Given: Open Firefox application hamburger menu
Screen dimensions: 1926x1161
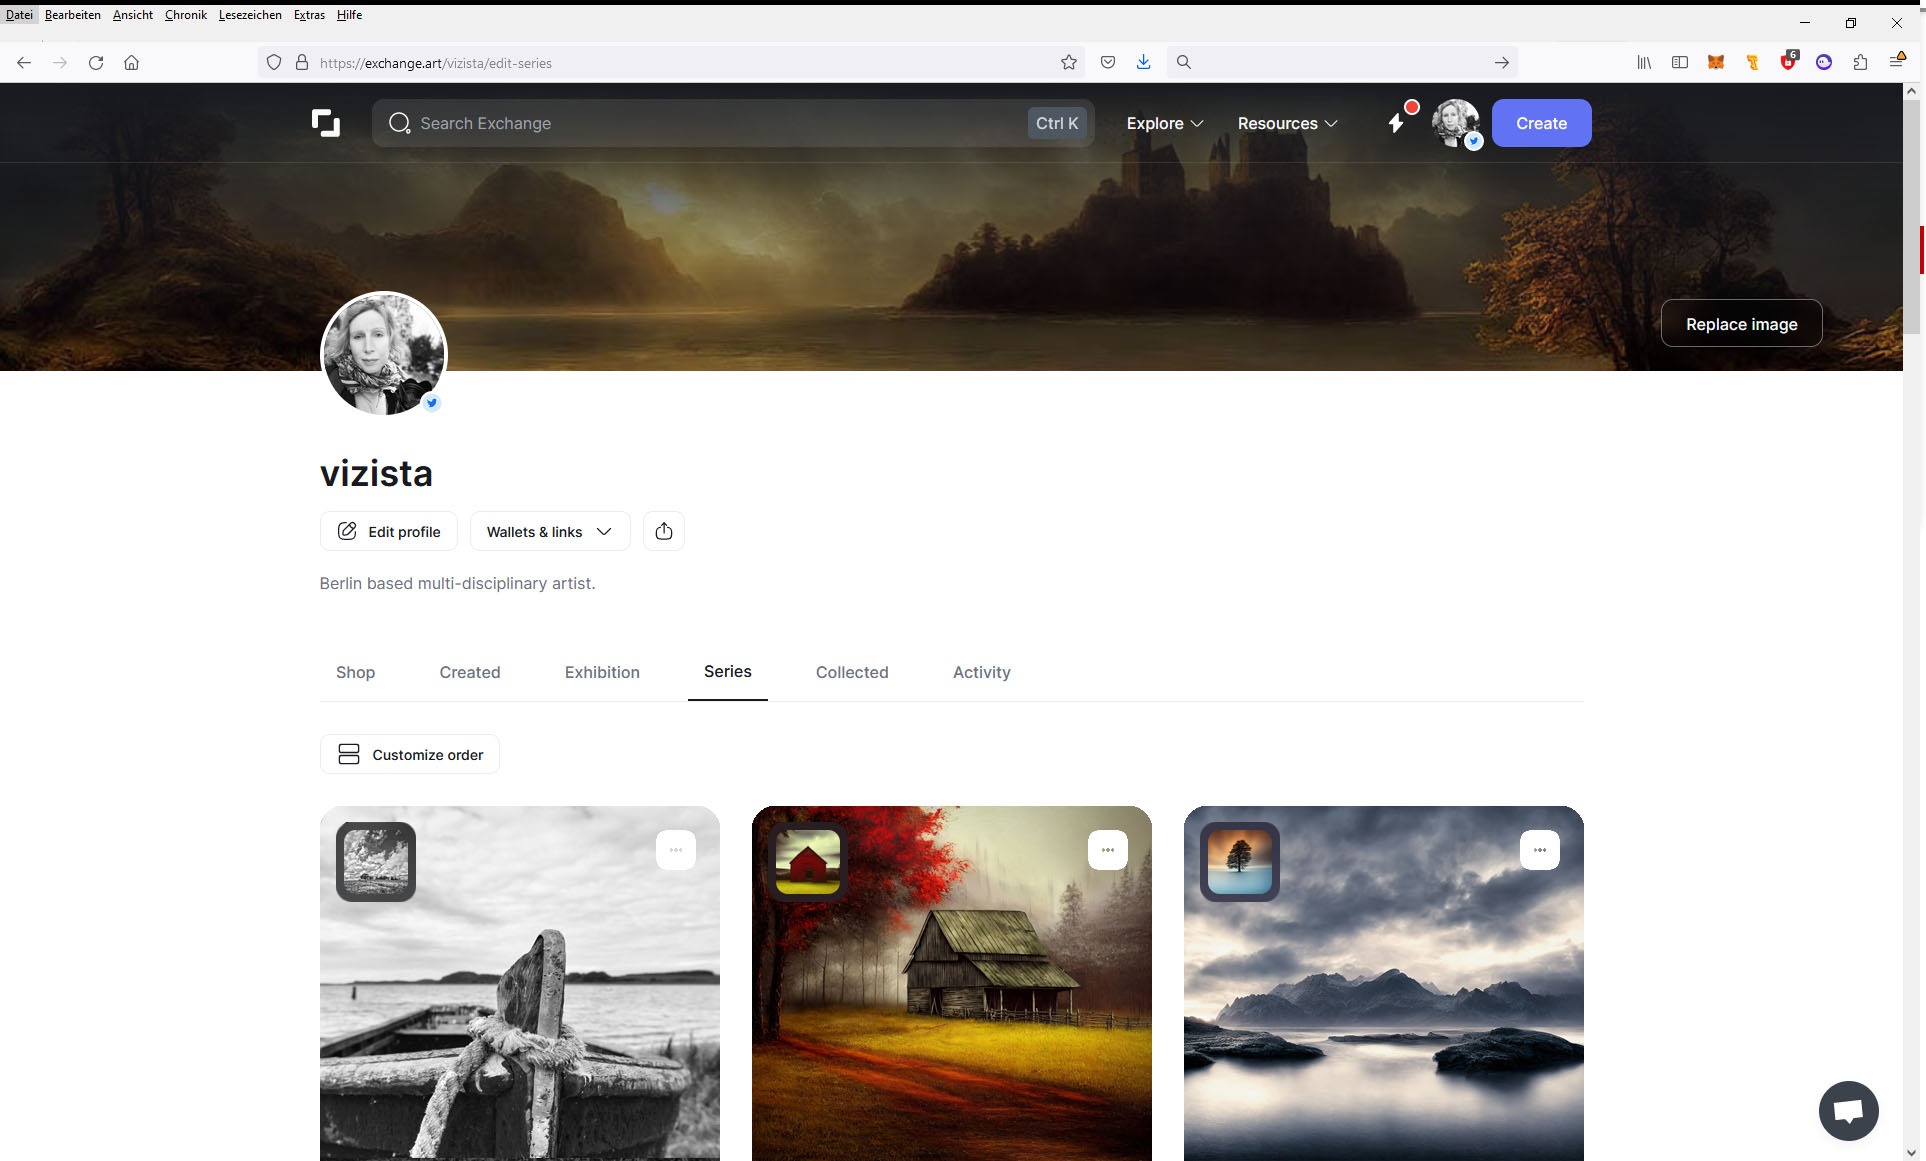Looking at the screenshot, I should coord(1897,62).
